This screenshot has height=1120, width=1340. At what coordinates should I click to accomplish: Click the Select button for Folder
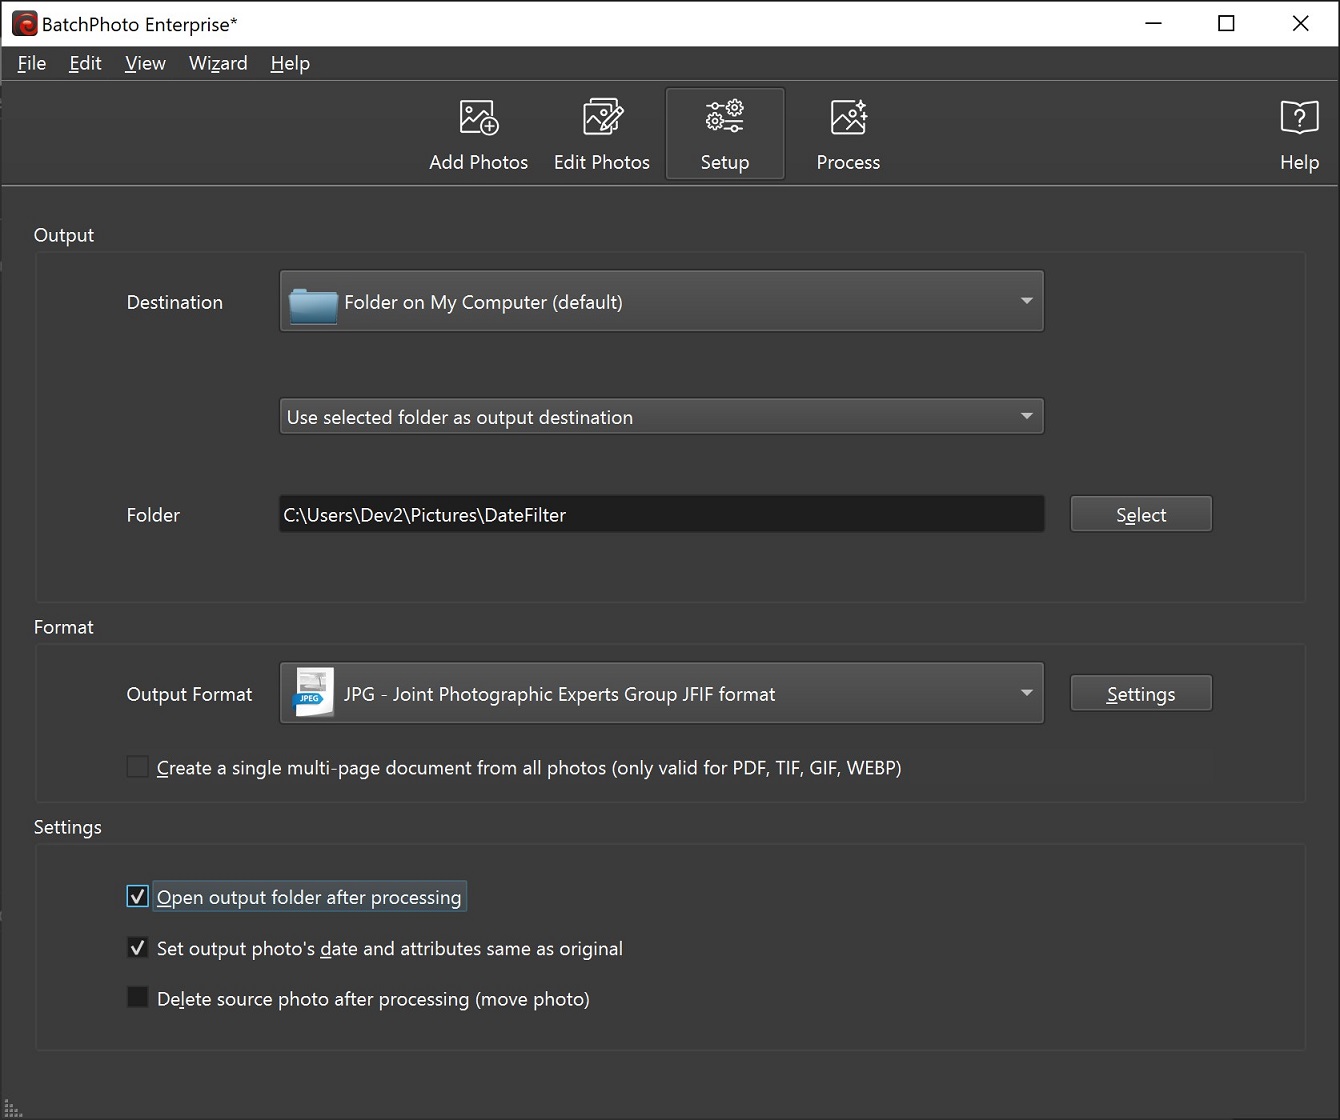point(1140,514)
